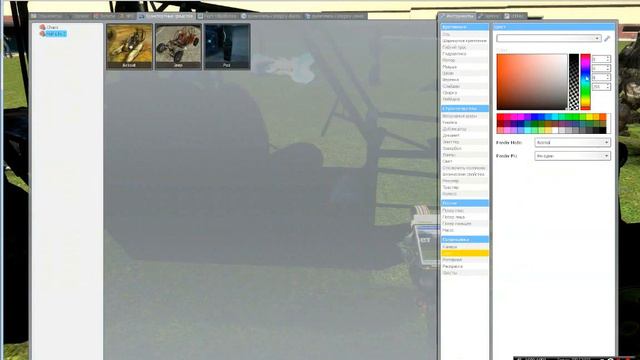
Task: Select the Шкив tool
Action: point(464,73)
